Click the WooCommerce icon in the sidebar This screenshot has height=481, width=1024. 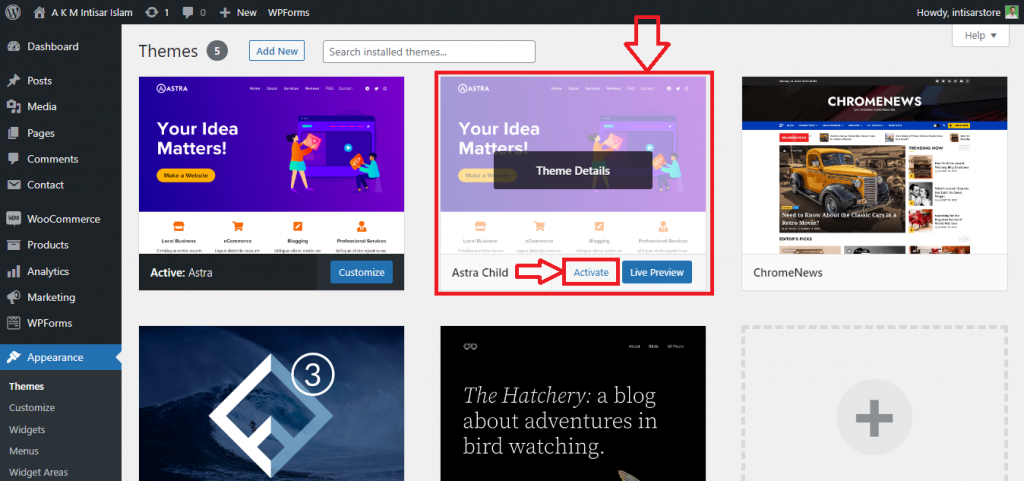(14, 219)
